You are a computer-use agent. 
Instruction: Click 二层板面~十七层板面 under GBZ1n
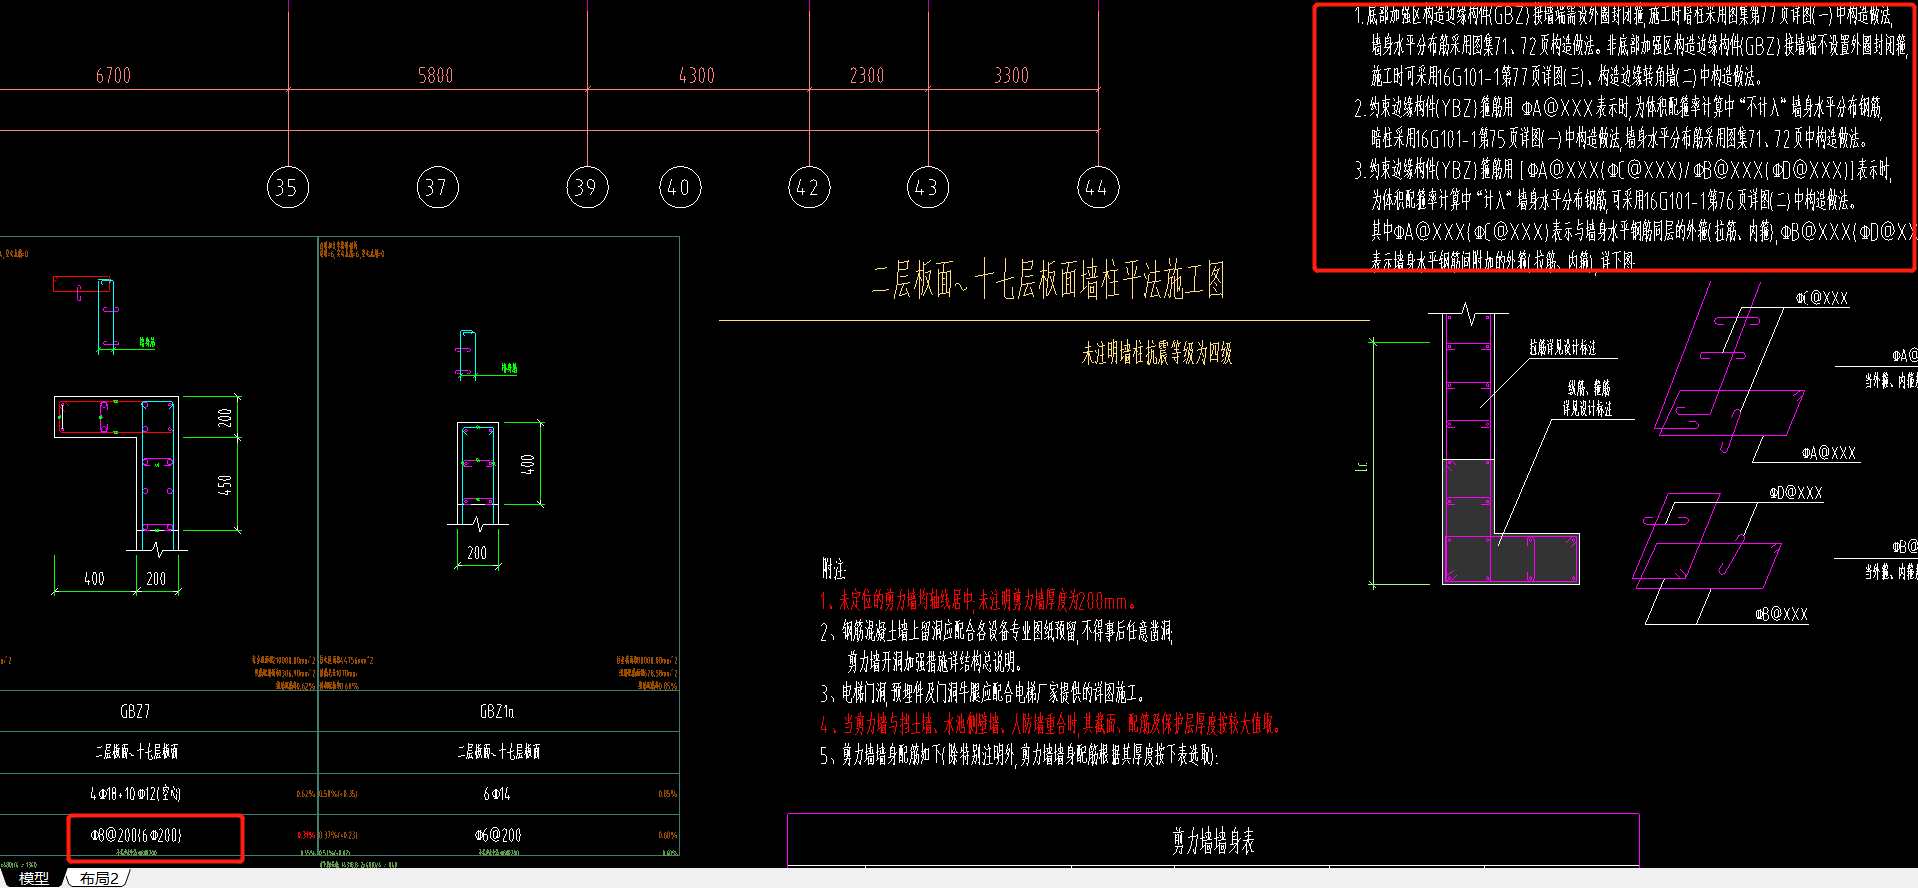(498, 752)
